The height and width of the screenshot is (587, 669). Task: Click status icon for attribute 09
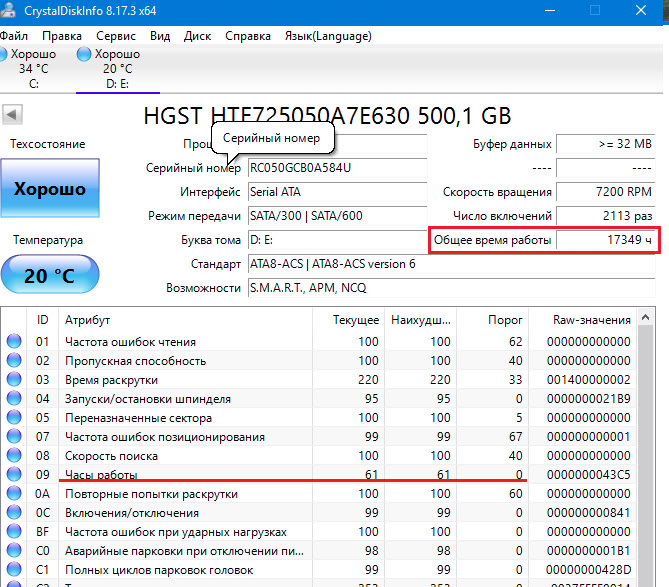click(14, 474)
